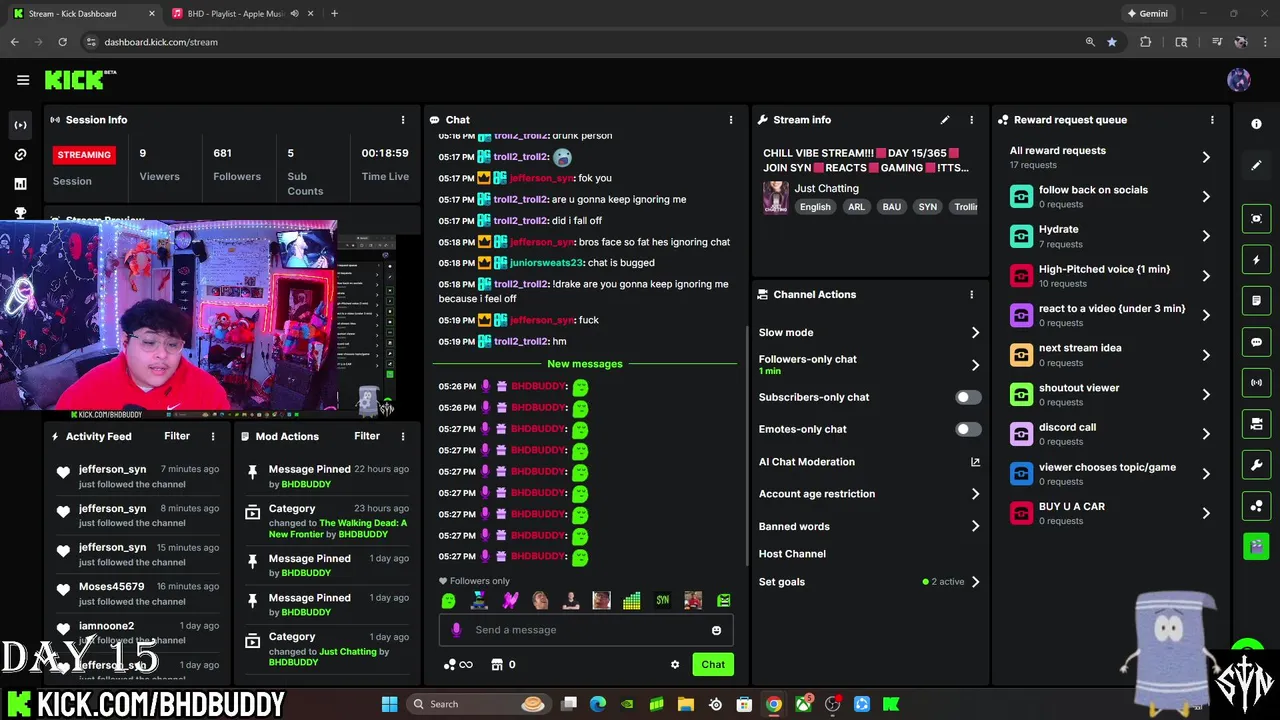Expand Slow mode settings
1280x720 pixels.
click(975, 333)
